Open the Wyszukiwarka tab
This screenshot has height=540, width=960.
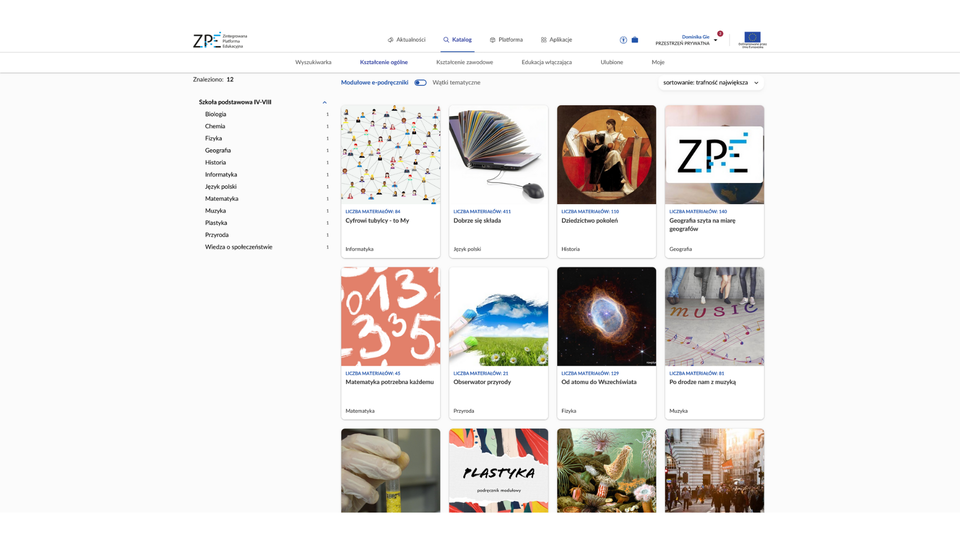click(313, 62)
